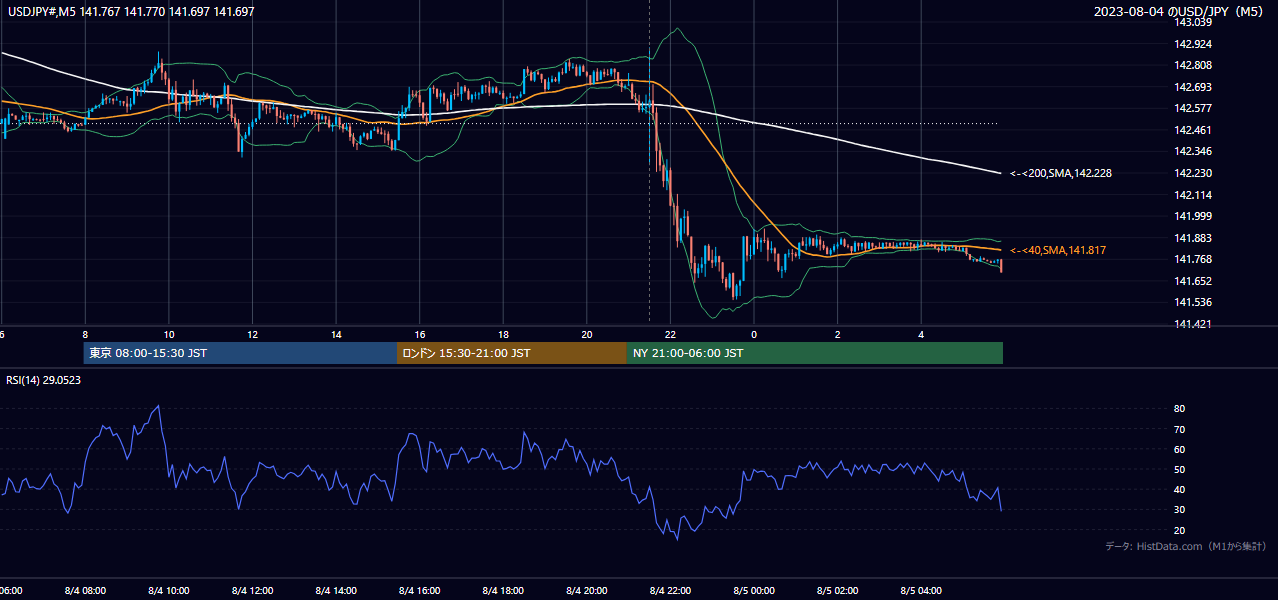Viewport: 1278px width, 600px height.
Task: Click the 141.768 price axis label
Action: click(x=1193, y=260)
